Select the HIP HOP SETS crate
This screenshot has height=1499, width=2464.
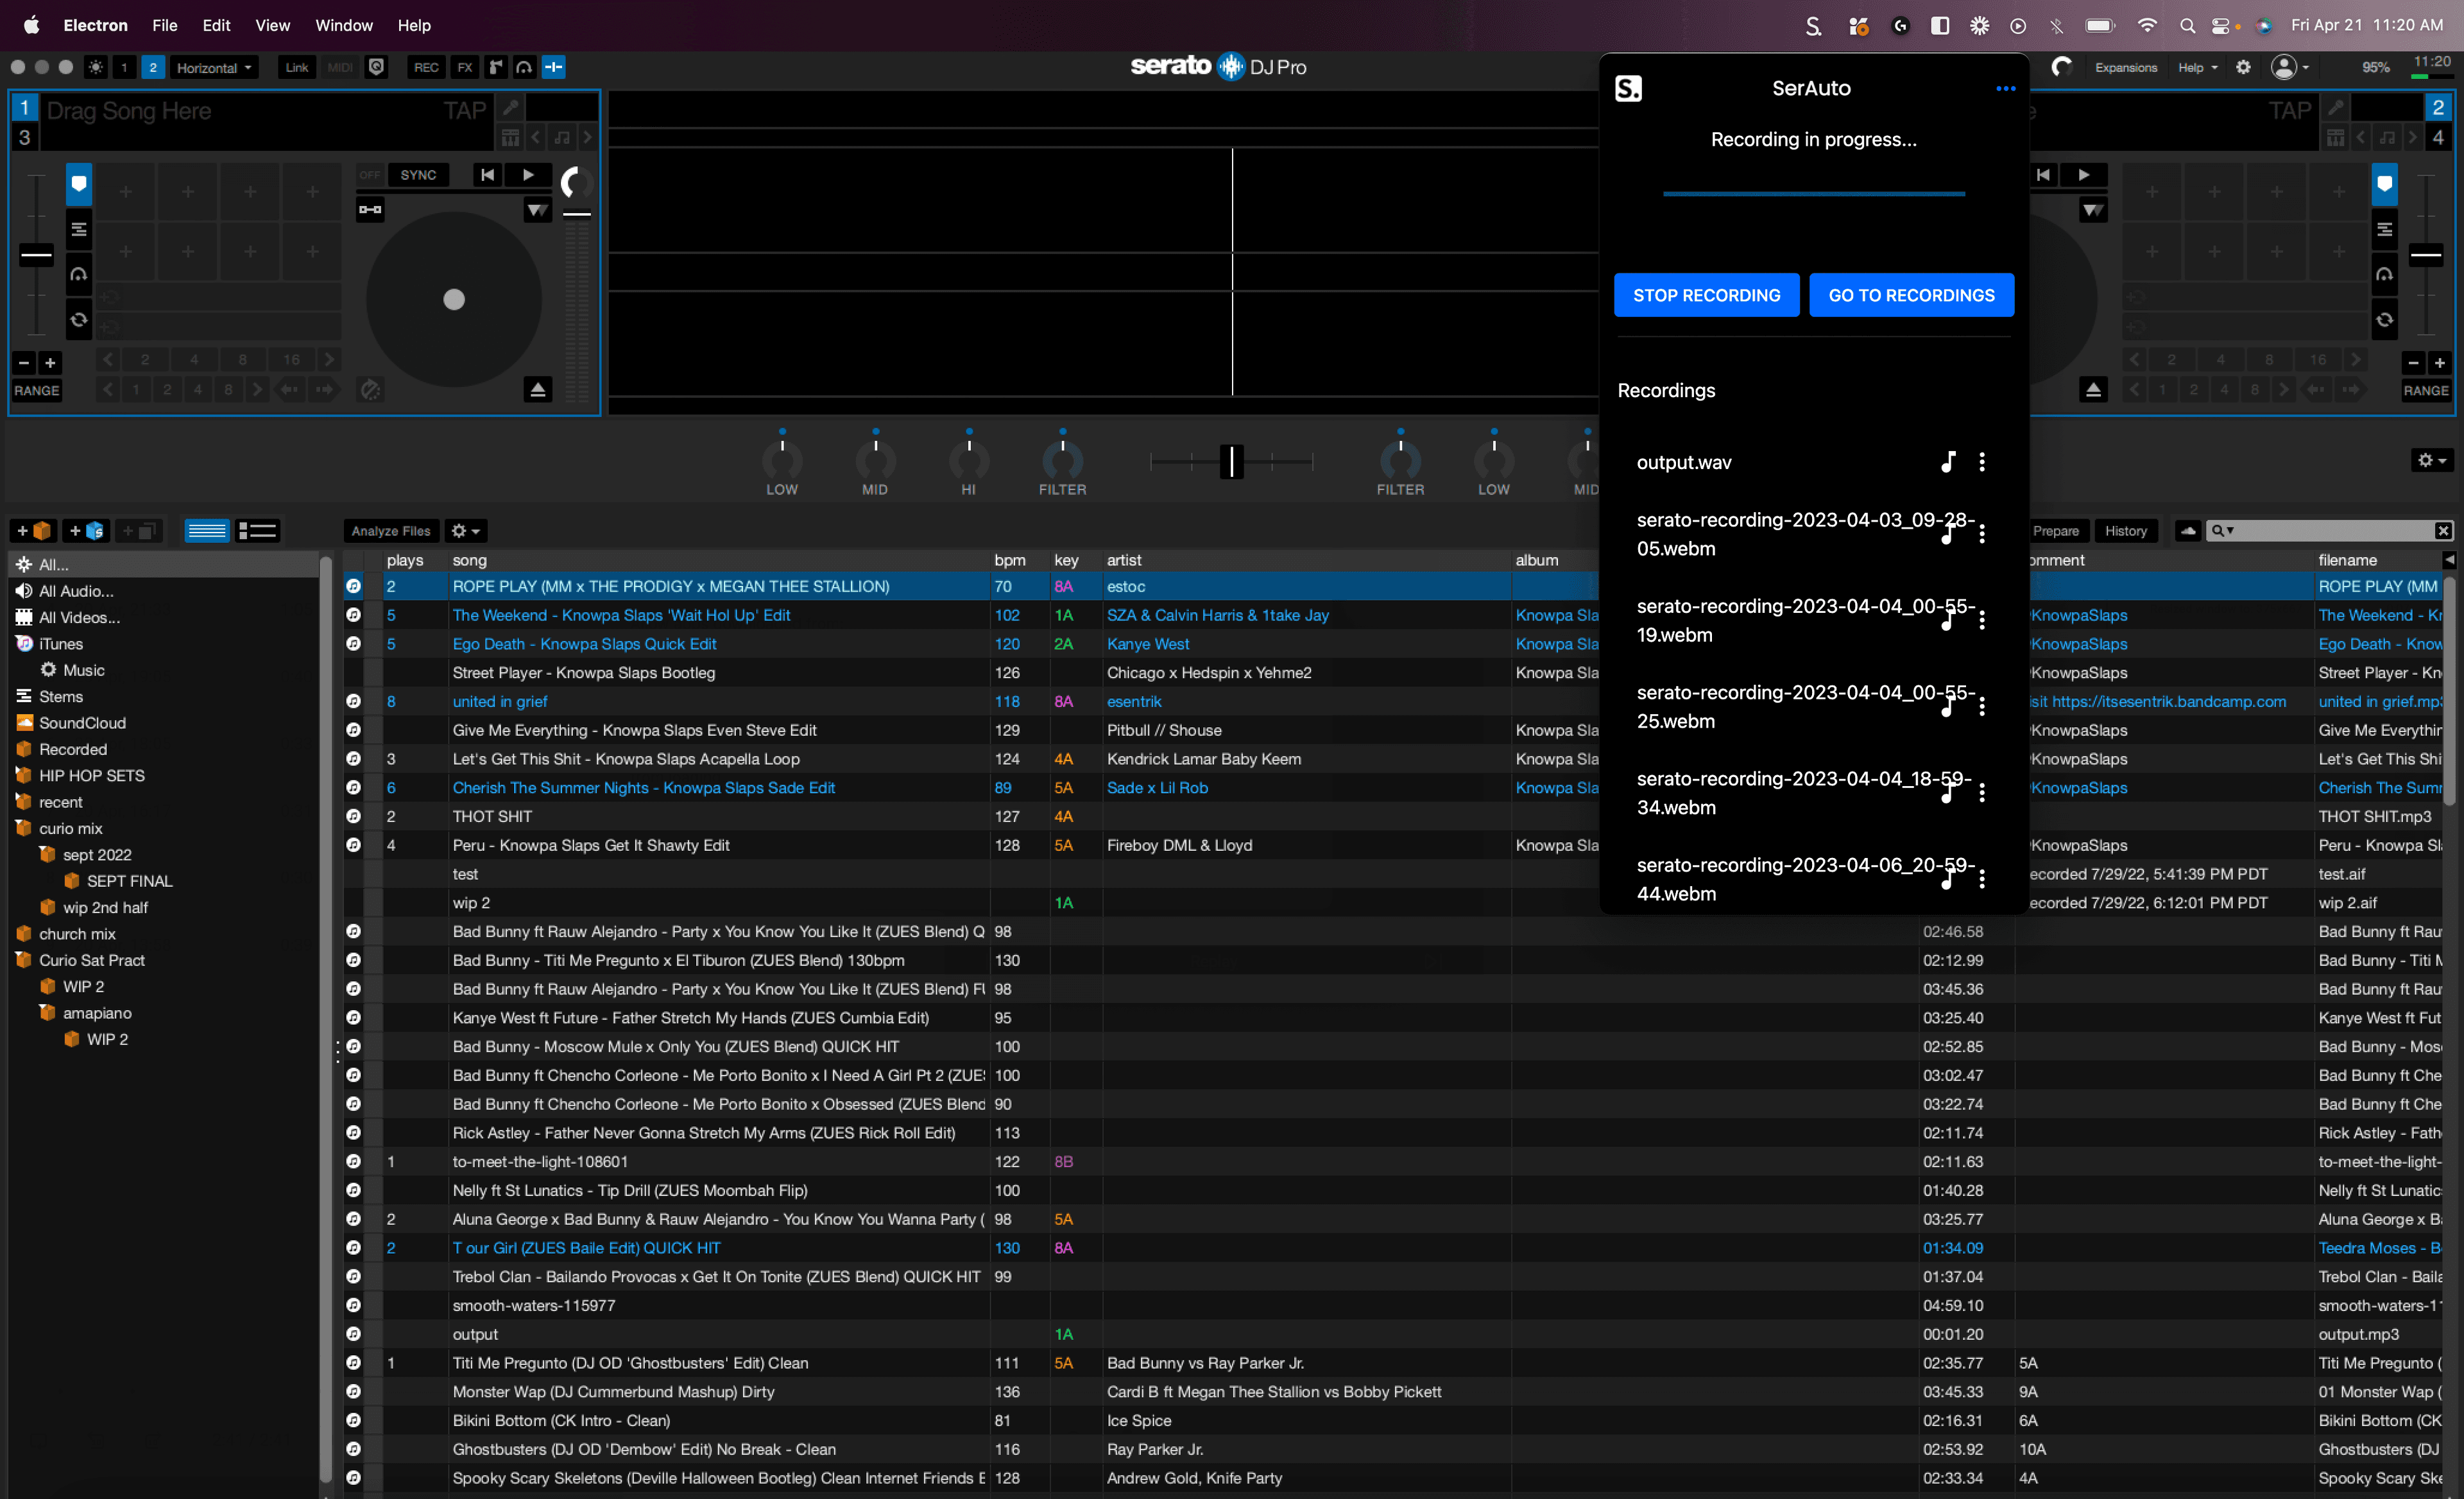point(91,776)
